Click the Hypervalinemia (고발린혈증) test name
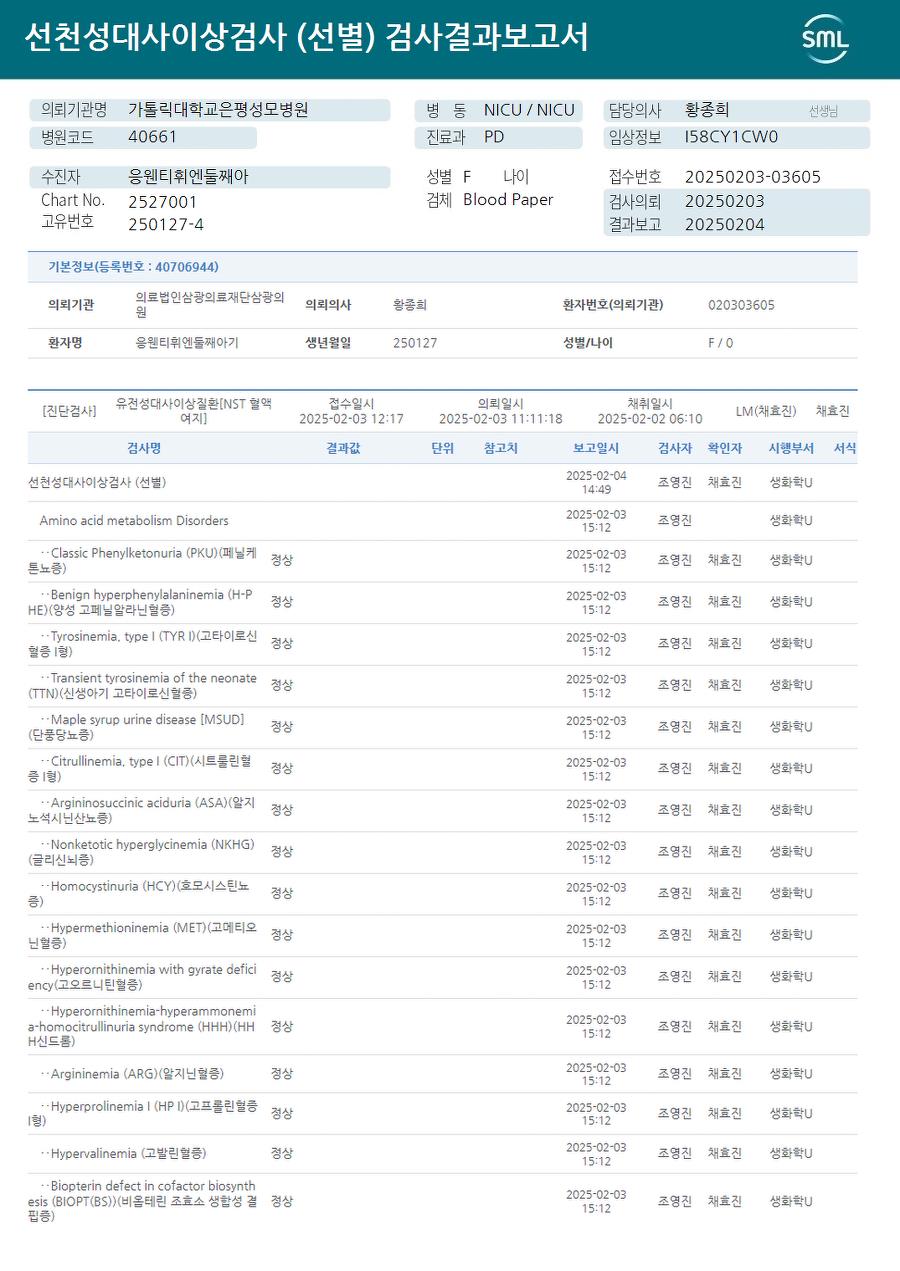This screenshot has width=900, height=1271. click(x=124, y=1153)
